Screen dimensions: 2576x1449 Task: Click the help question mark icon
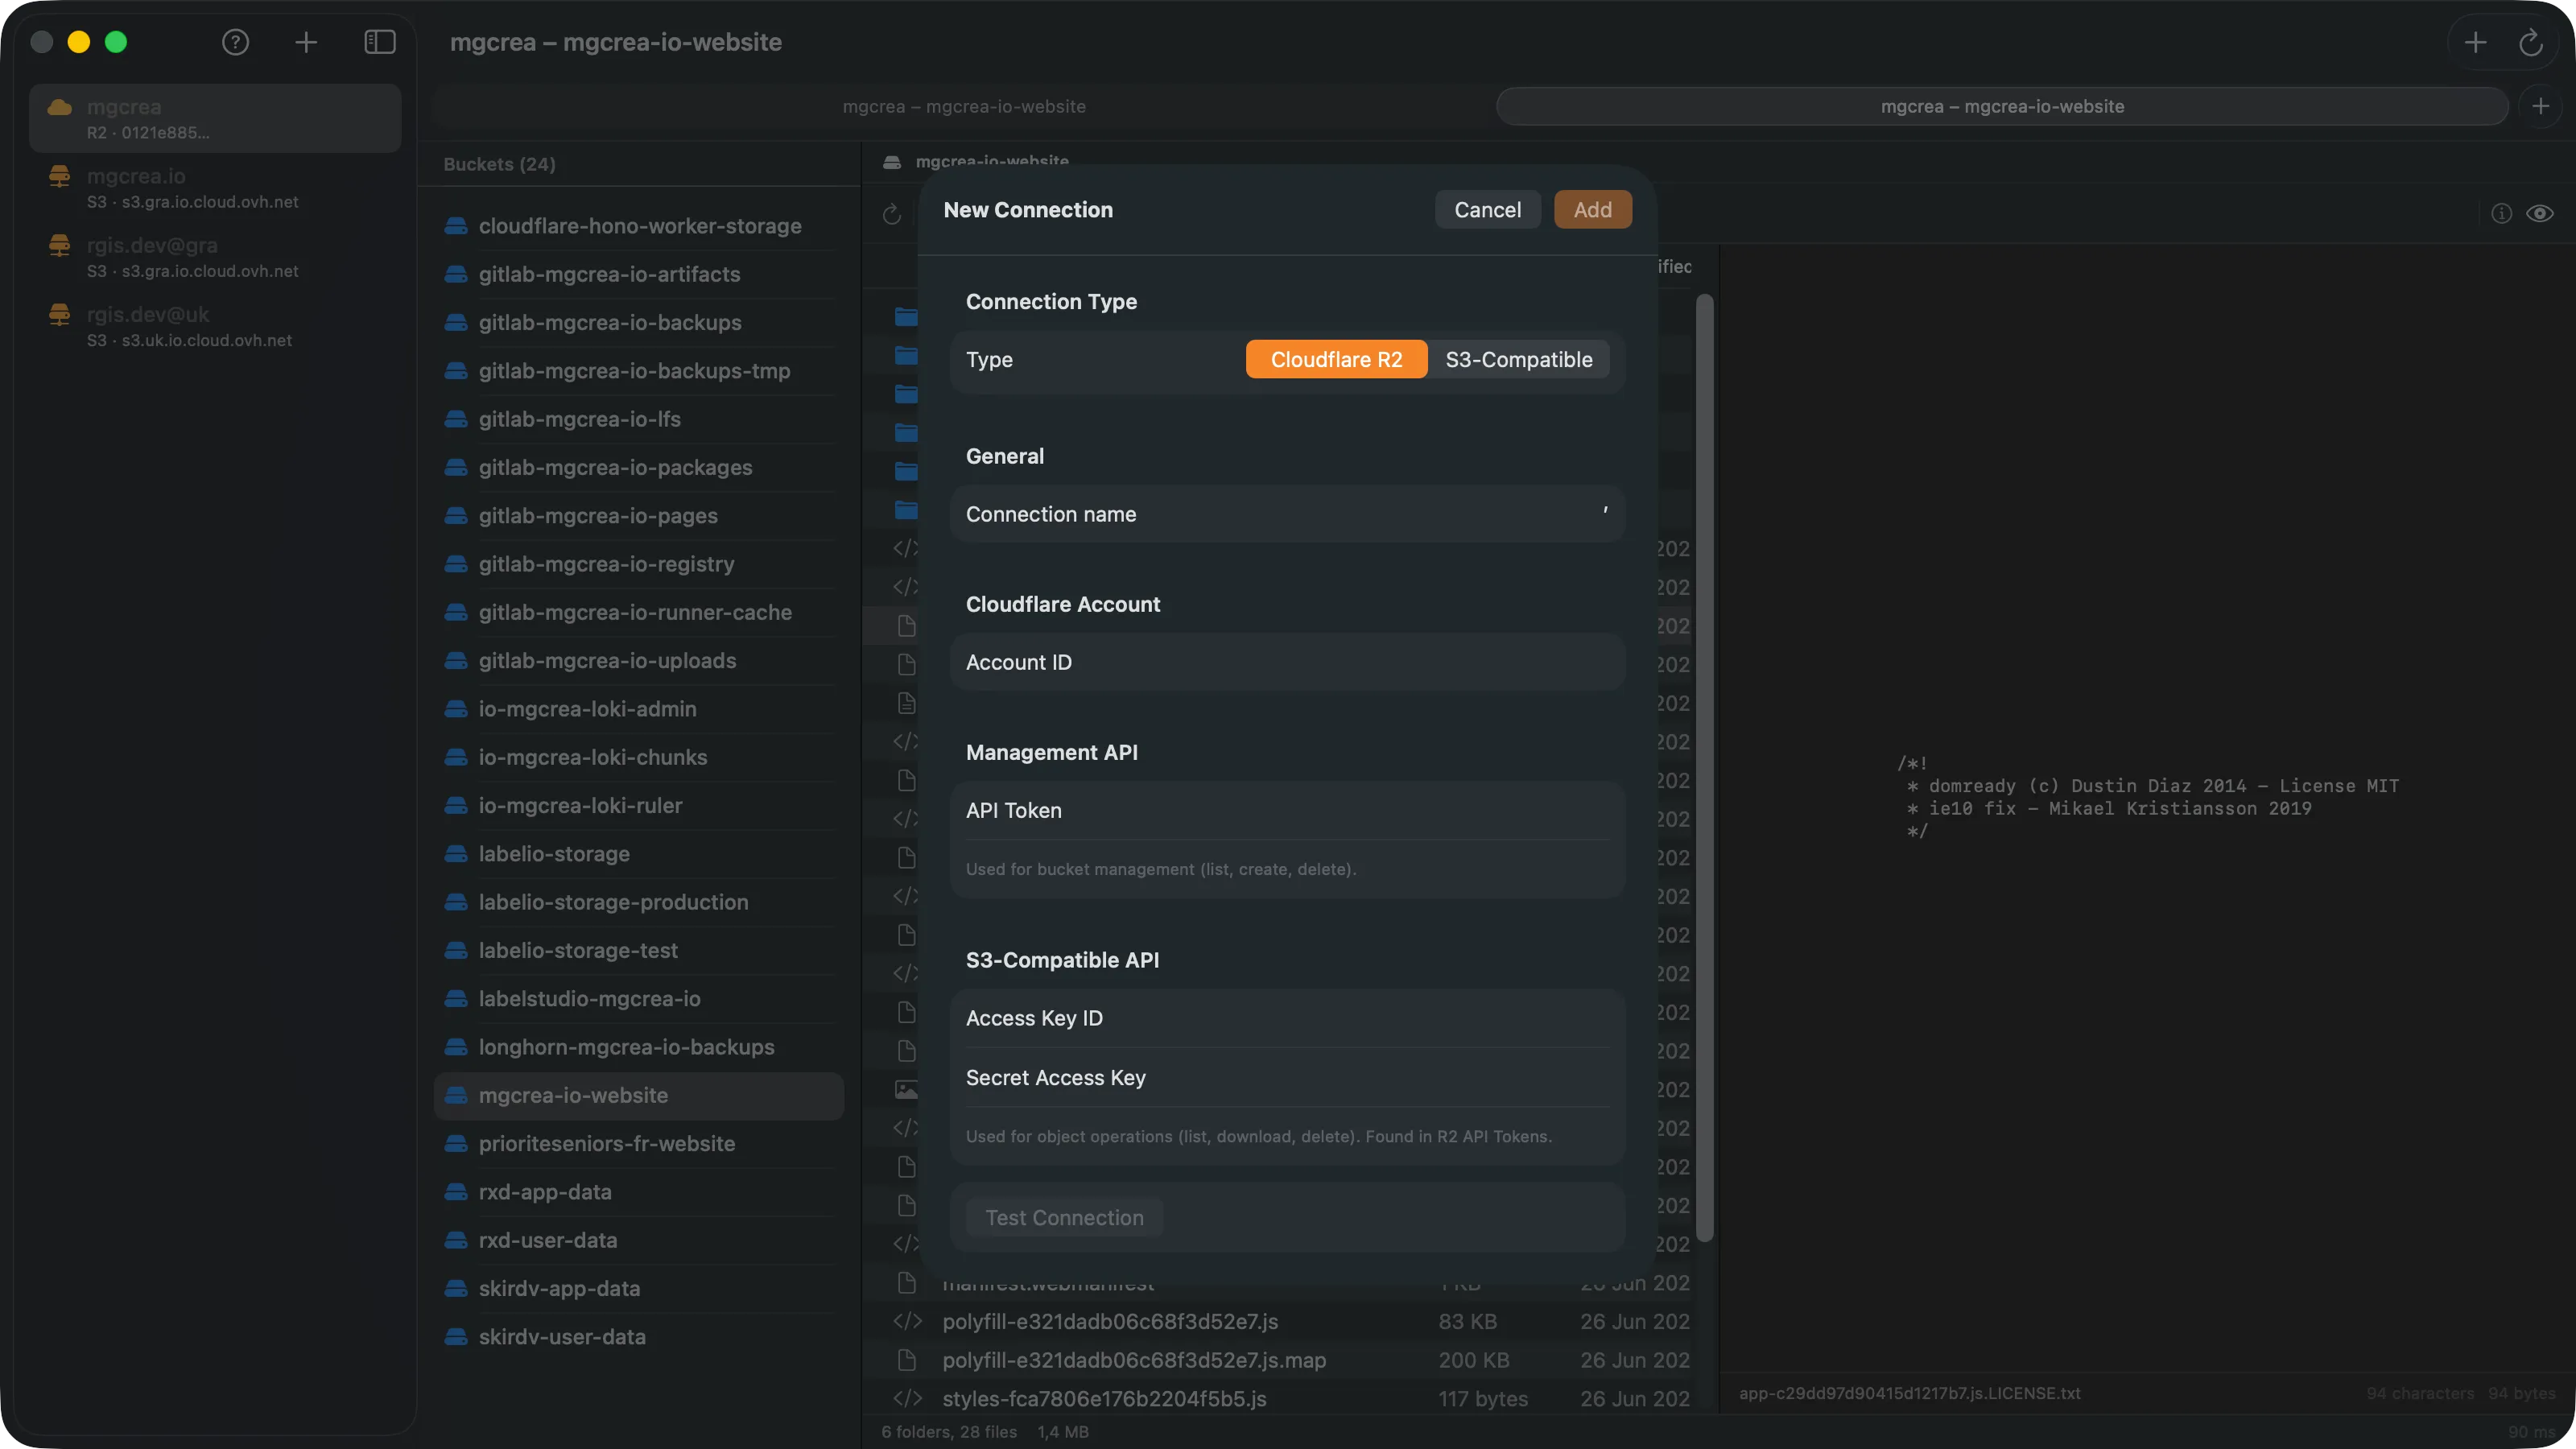point(235,42)
